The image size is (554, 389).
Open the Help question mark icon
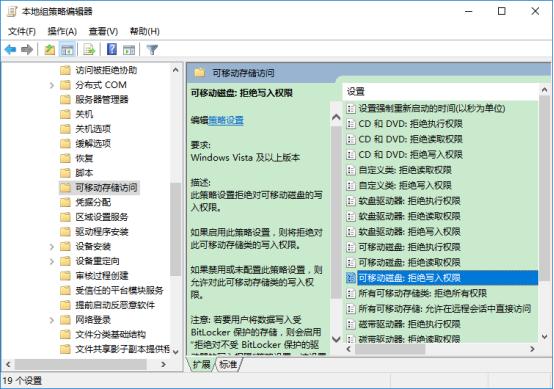112,49
